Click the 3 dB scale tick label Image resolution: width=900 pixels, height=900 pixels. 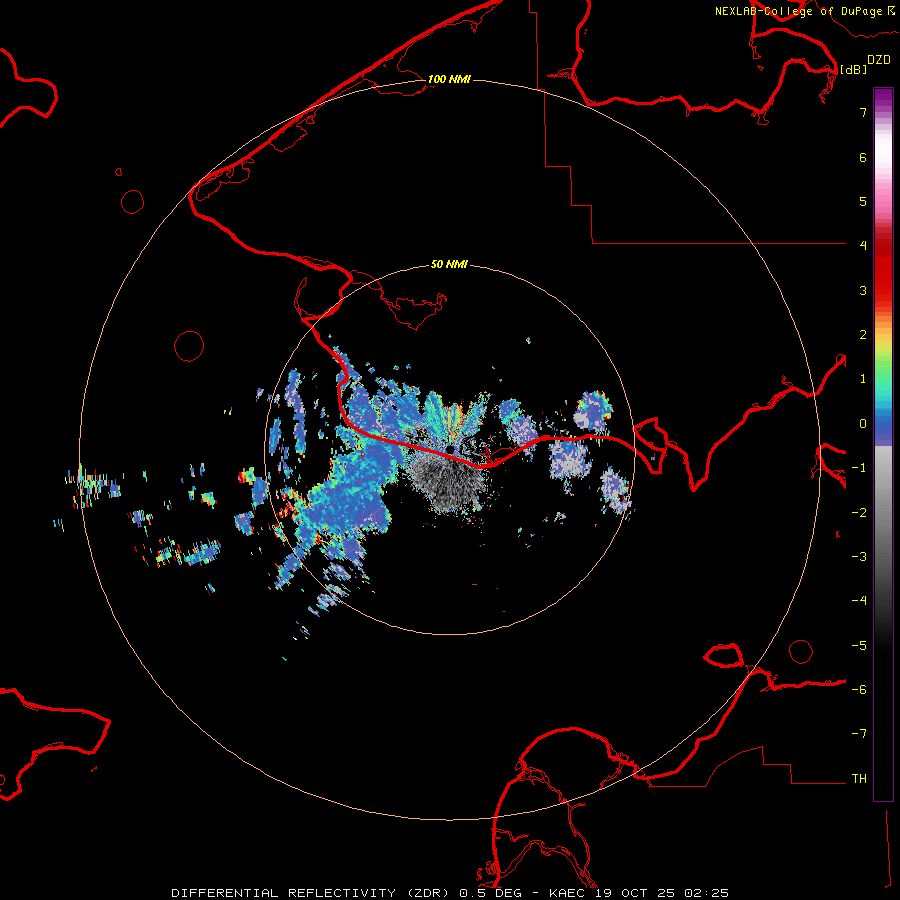point(863,290)
